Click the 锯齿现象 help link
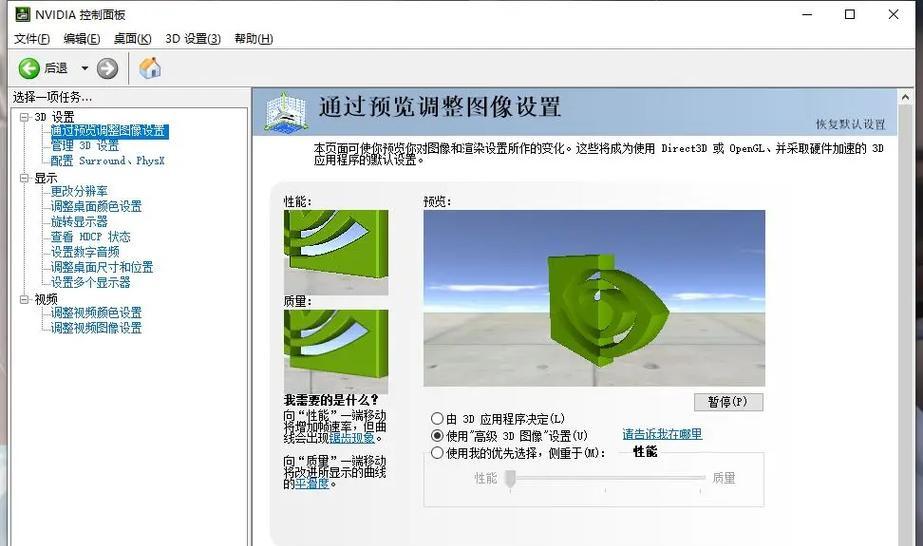This screenshot has width=923, height=546. pos(352,438)
